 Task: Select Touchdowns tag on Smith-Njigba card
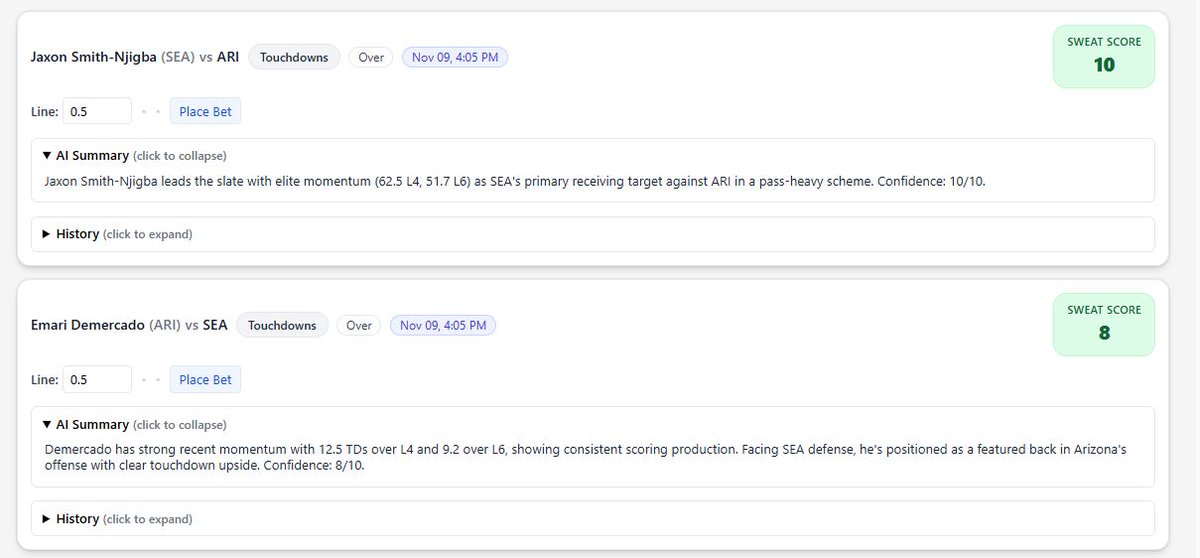point(294,58)
